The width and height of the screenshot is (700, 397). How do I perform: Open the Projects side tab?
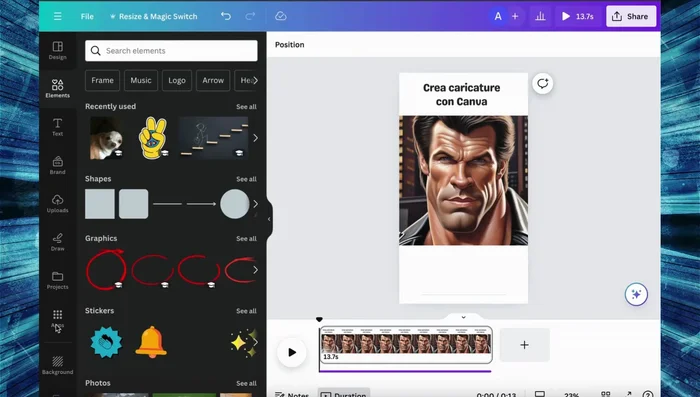click(58, 280)
